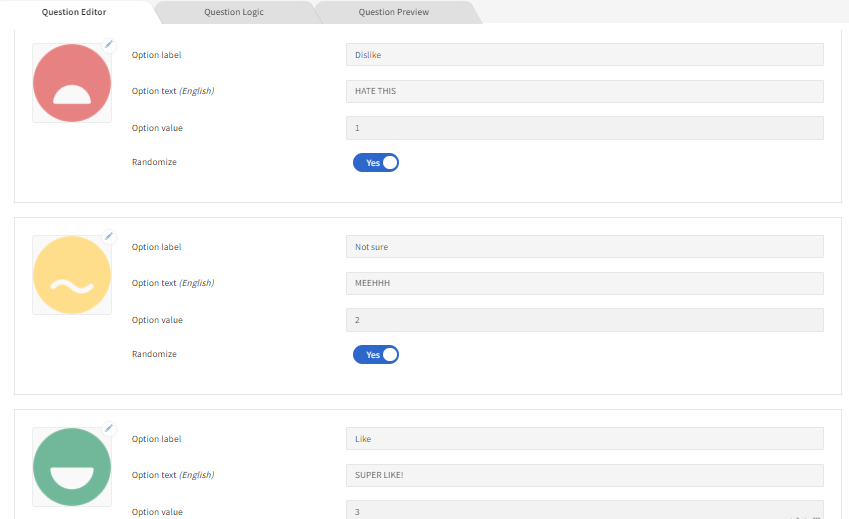
Task: Click the Option text field with SUPER LIKE!
Action: point(585,475)
